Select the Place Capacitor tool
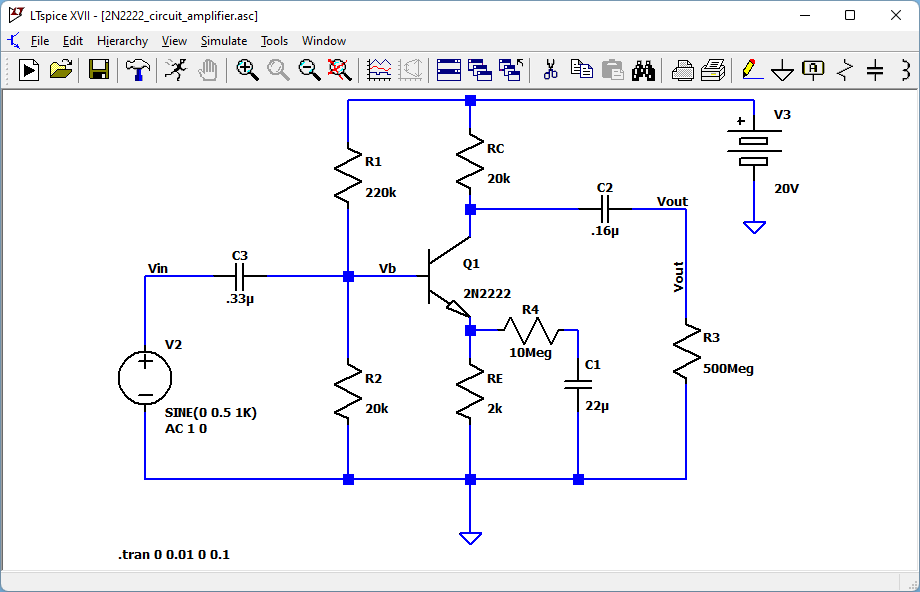 (875, 70)
